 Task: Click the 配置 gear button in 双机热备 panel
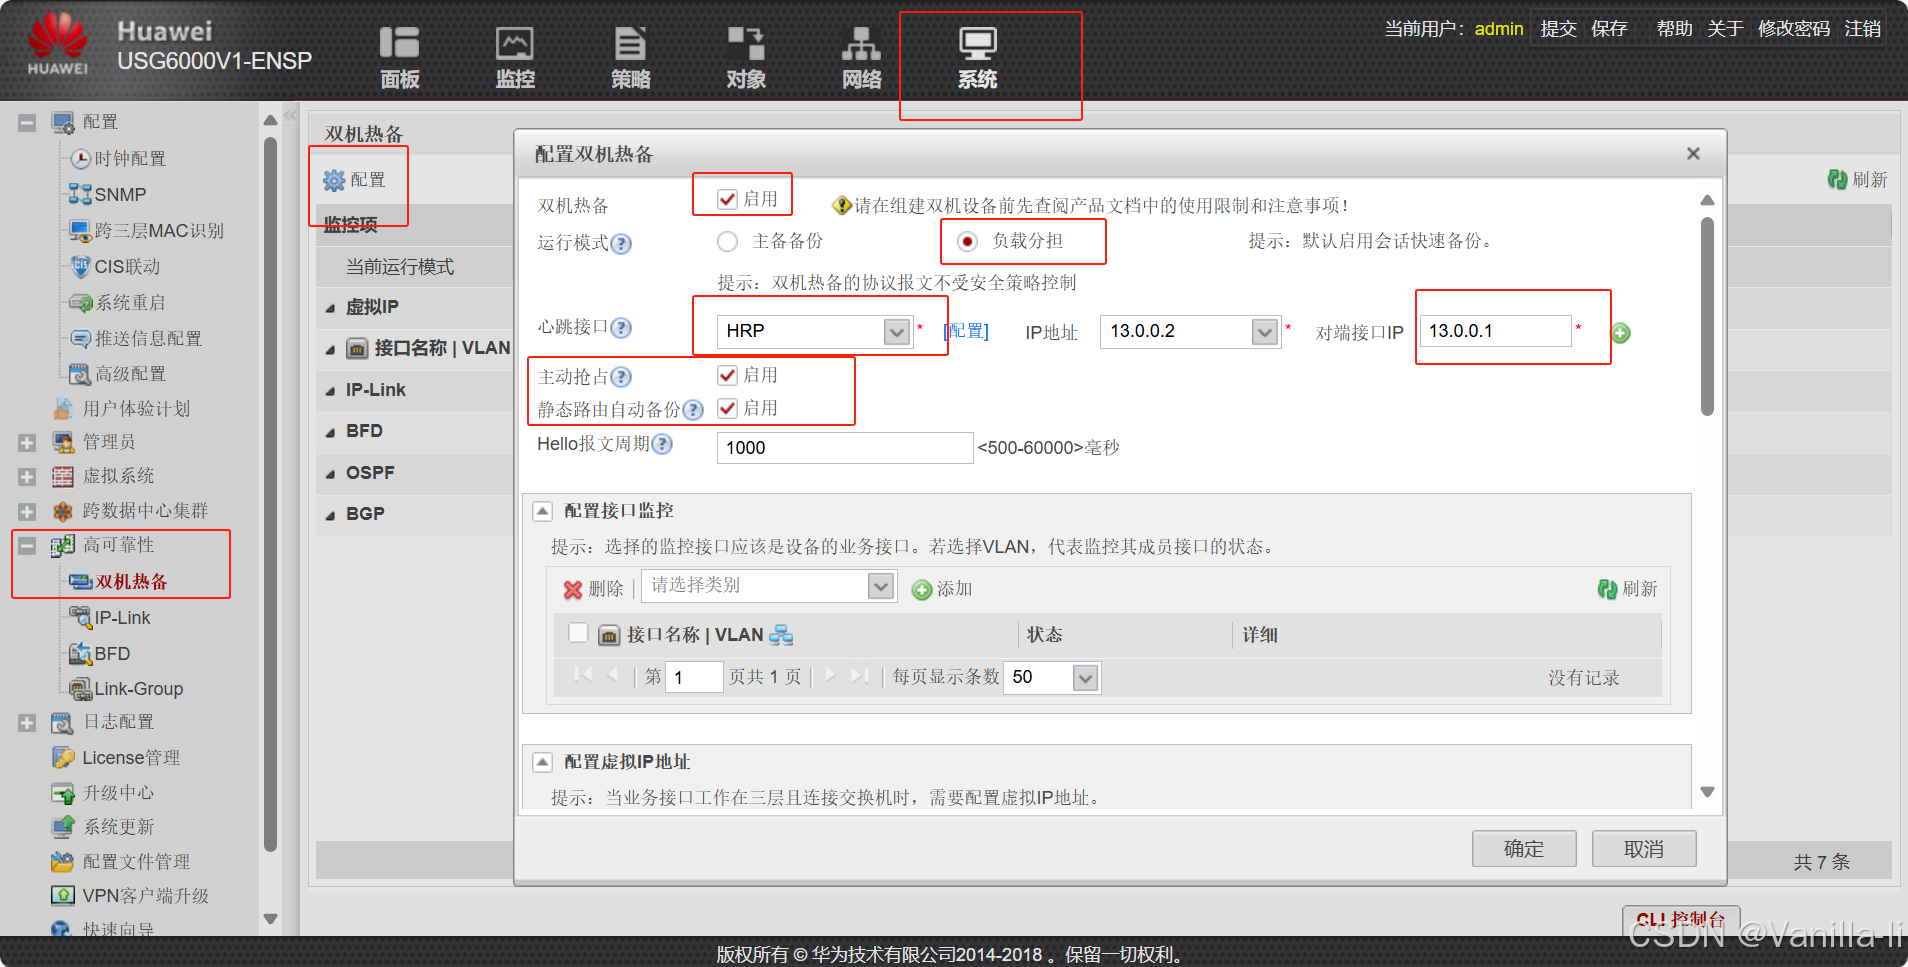pyautogui.click(x=355, y=180)
